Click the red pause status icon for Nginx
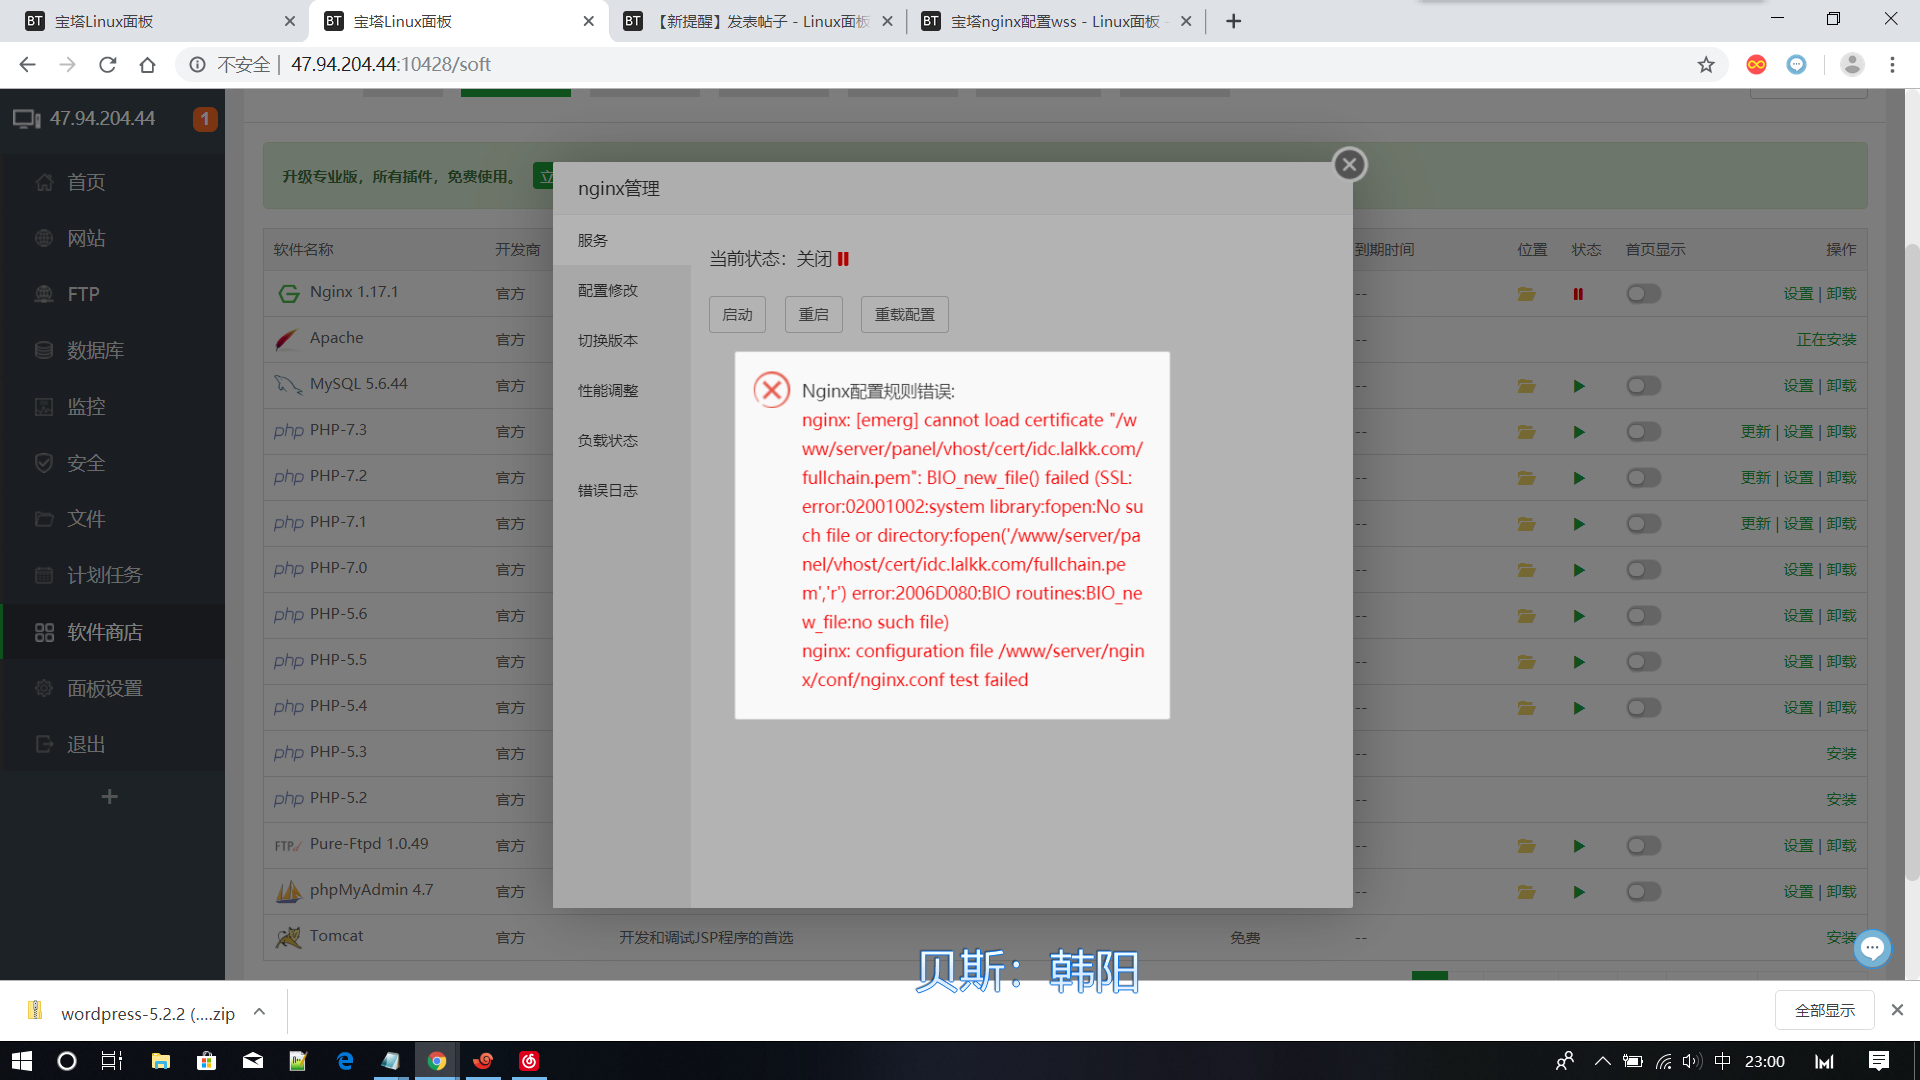 [x=1578, y=294]
